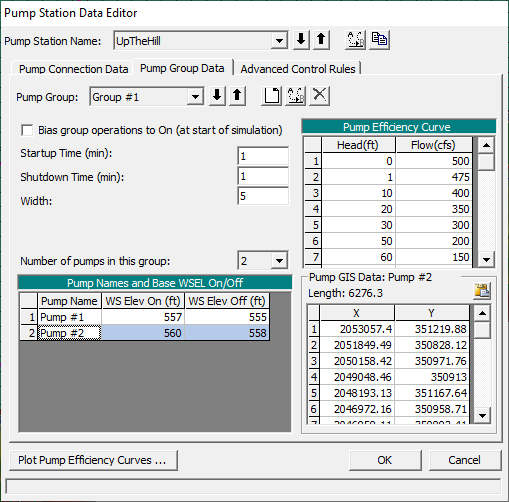The width and height of the screenshot is (509, 502).
Task: Click efficiency curve scrollbar up arrow
Action: click(x=486, y=145)
